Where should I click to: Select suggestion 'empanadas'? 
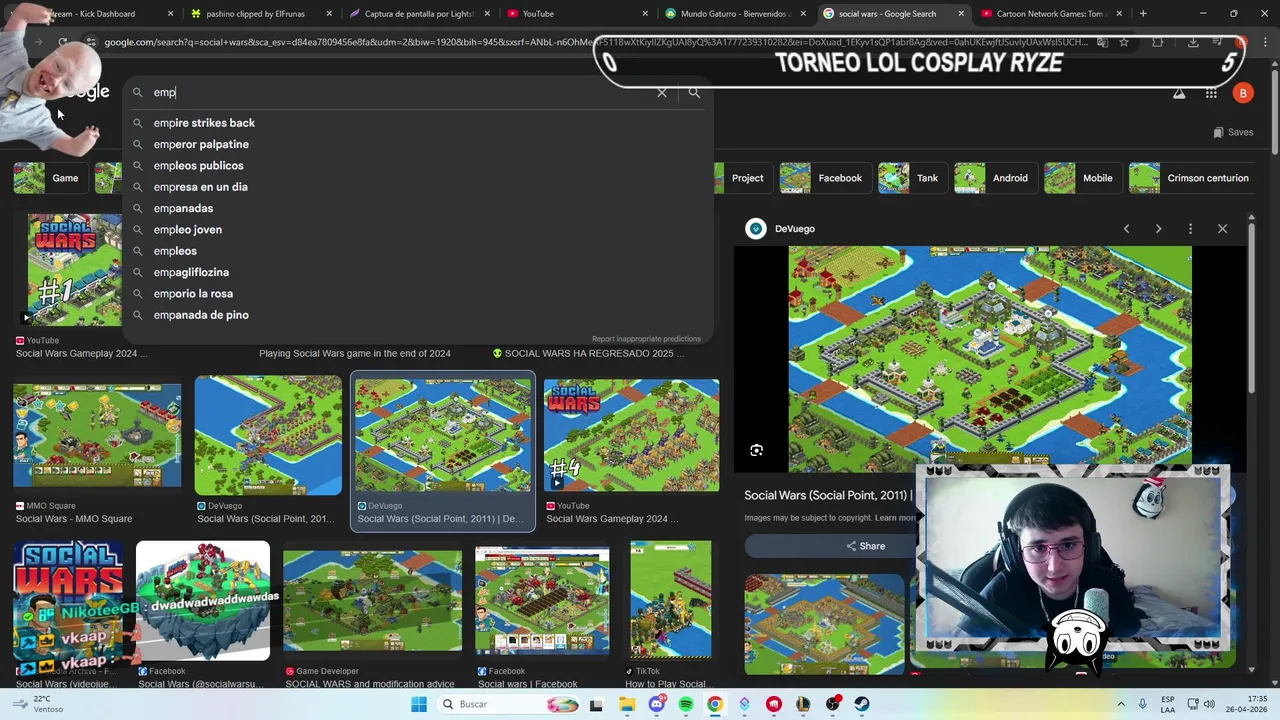pyautogui.click(x=418, y=208)
